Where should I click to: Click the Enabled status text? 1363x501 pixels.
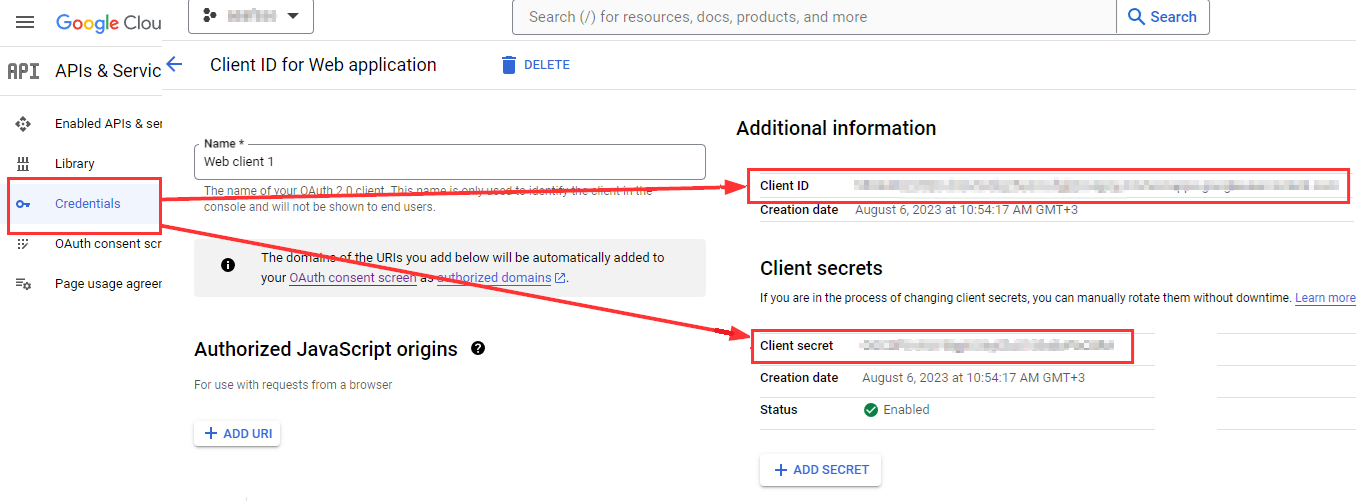click(x=906, y=410)
